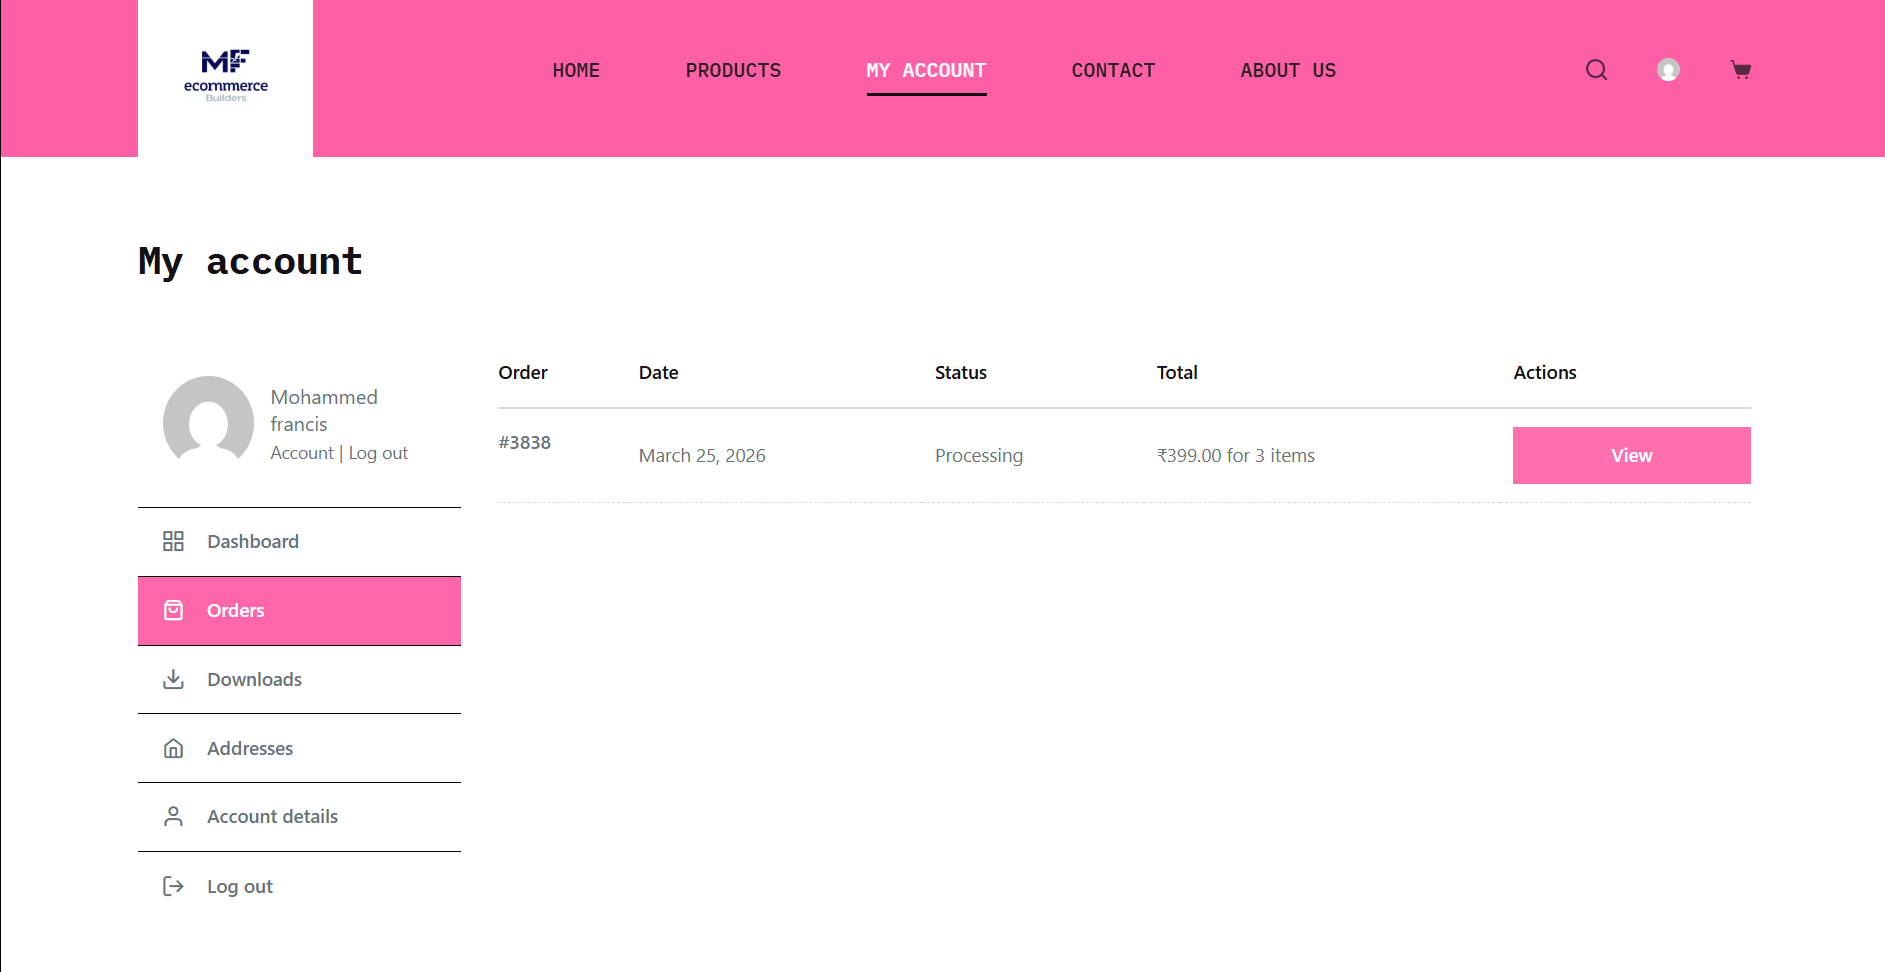
Task: Click the Downloads arrow icon
Action: tap(173, 679)
